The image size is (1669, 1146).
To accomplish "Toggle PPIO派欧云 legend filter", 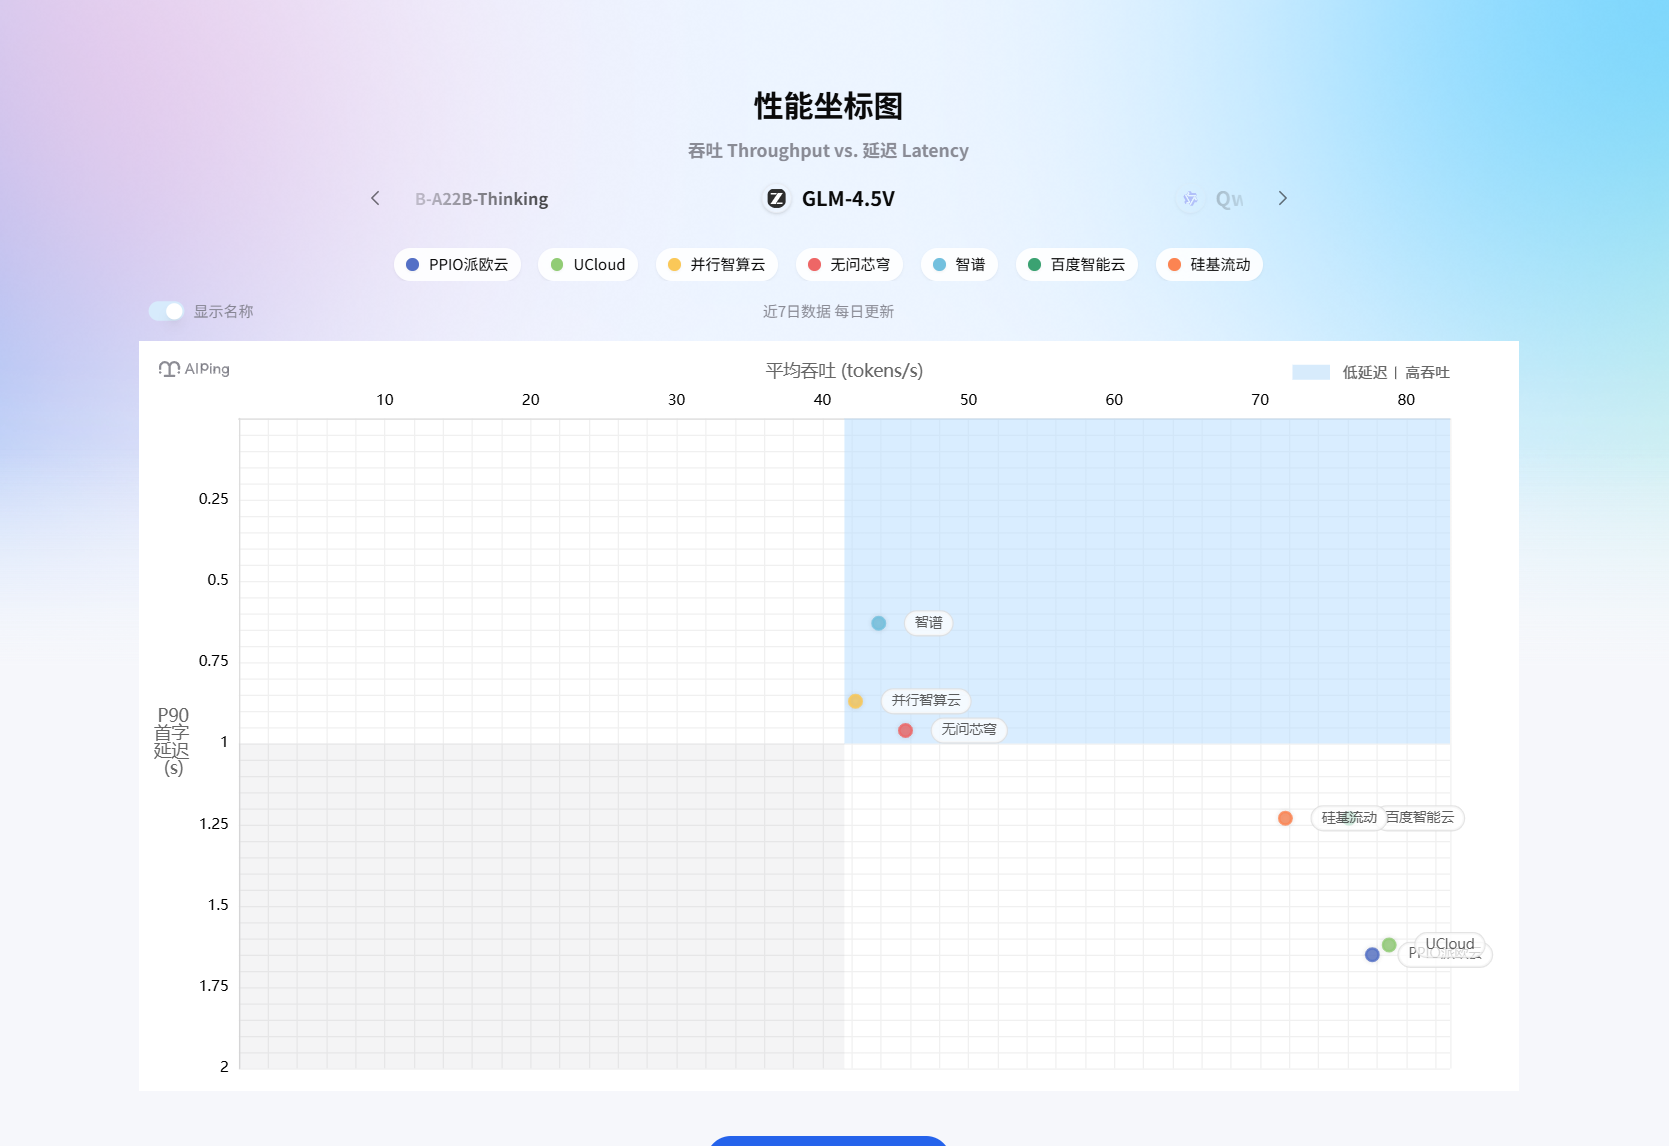I will point(457,264).
